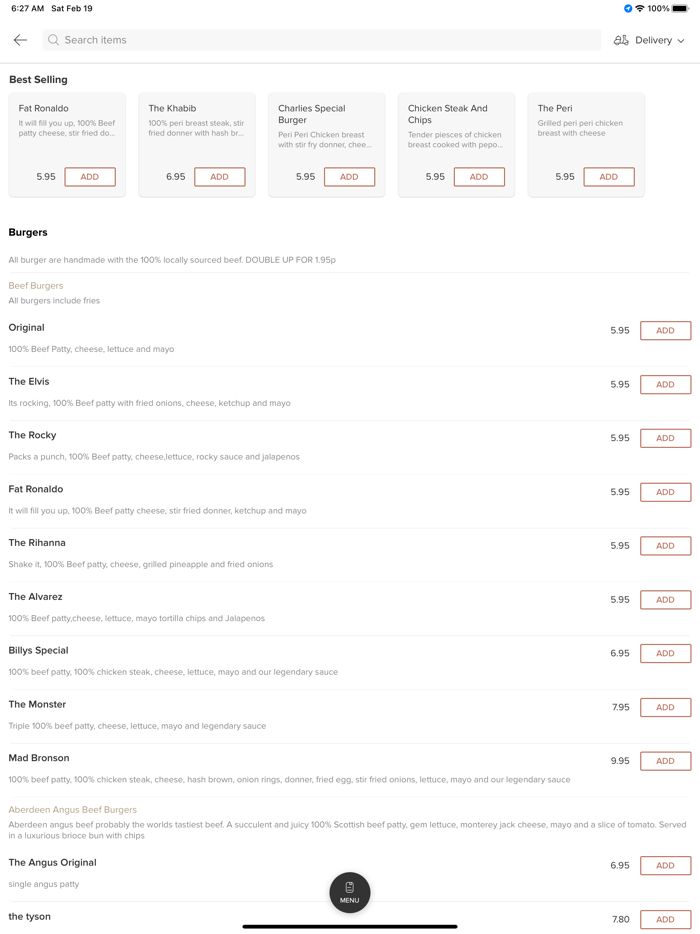Add The Elvis burger
The height and width of the screenshot is (934, 700).
tap(665, 385)
